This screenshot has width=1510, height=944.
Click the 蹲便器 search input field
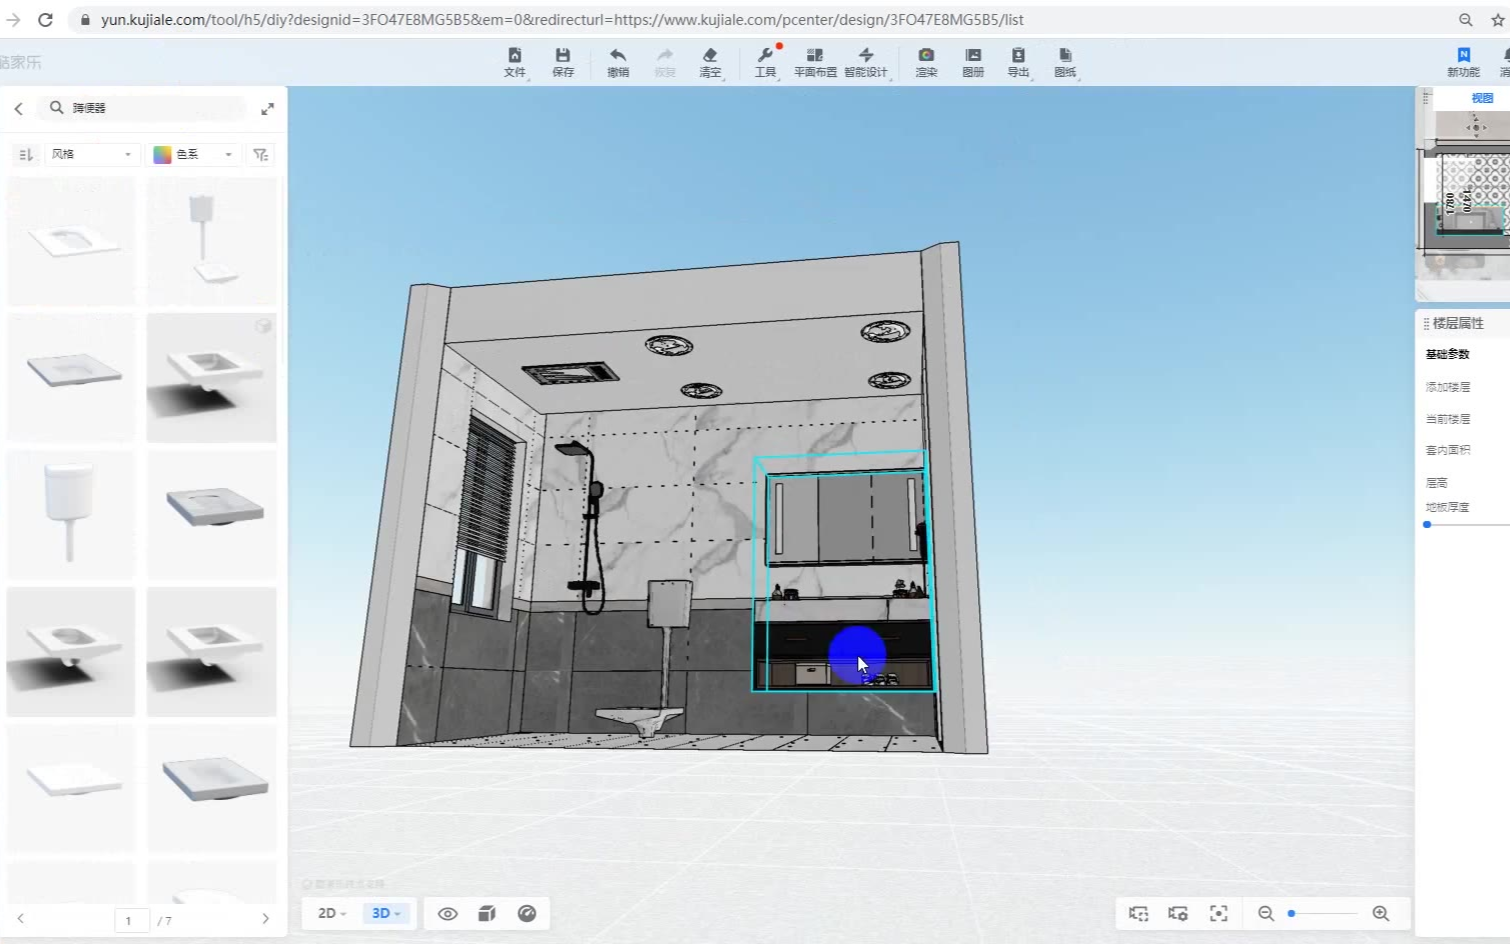[x=150, y=108]
